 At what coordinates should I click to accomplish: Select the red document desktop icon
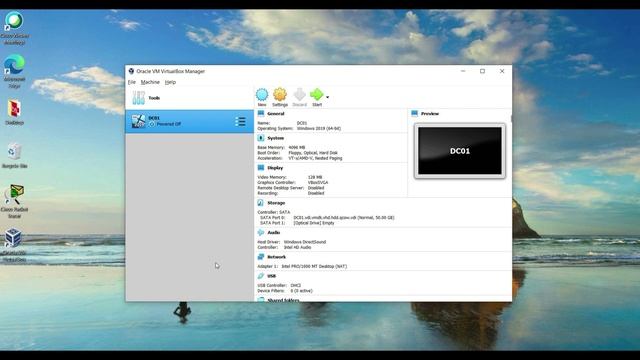click(x=15, y=112)
